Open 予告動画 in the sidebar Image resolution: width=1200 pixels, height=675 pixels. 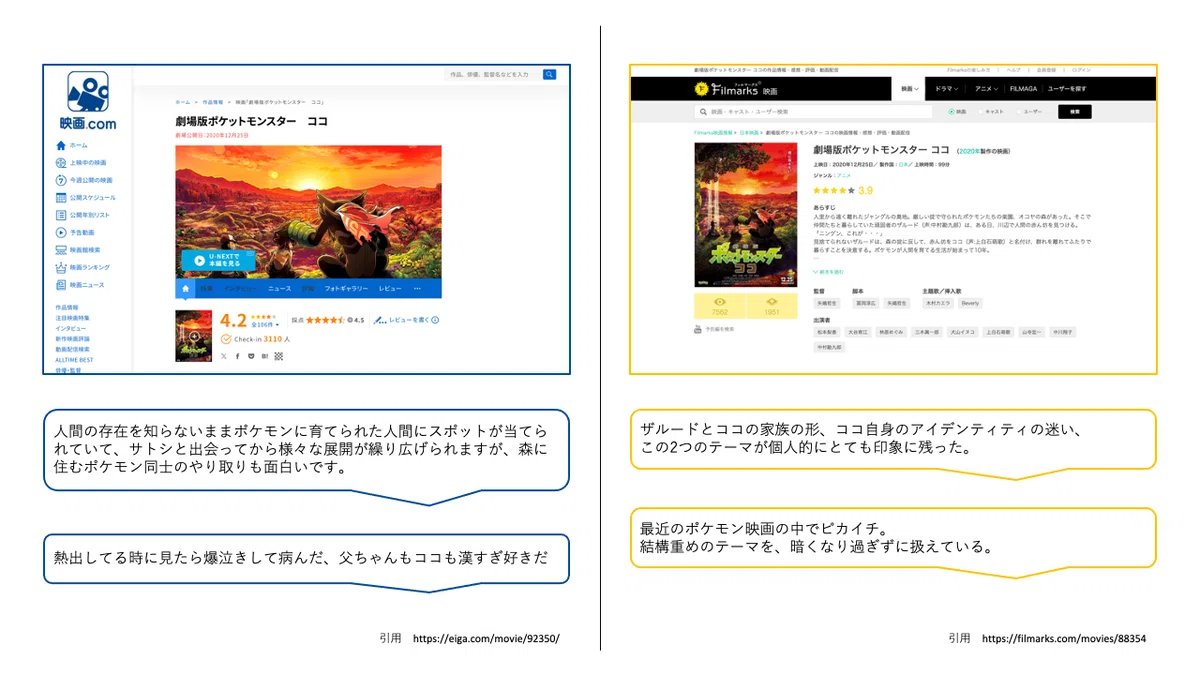pos(76,232)
